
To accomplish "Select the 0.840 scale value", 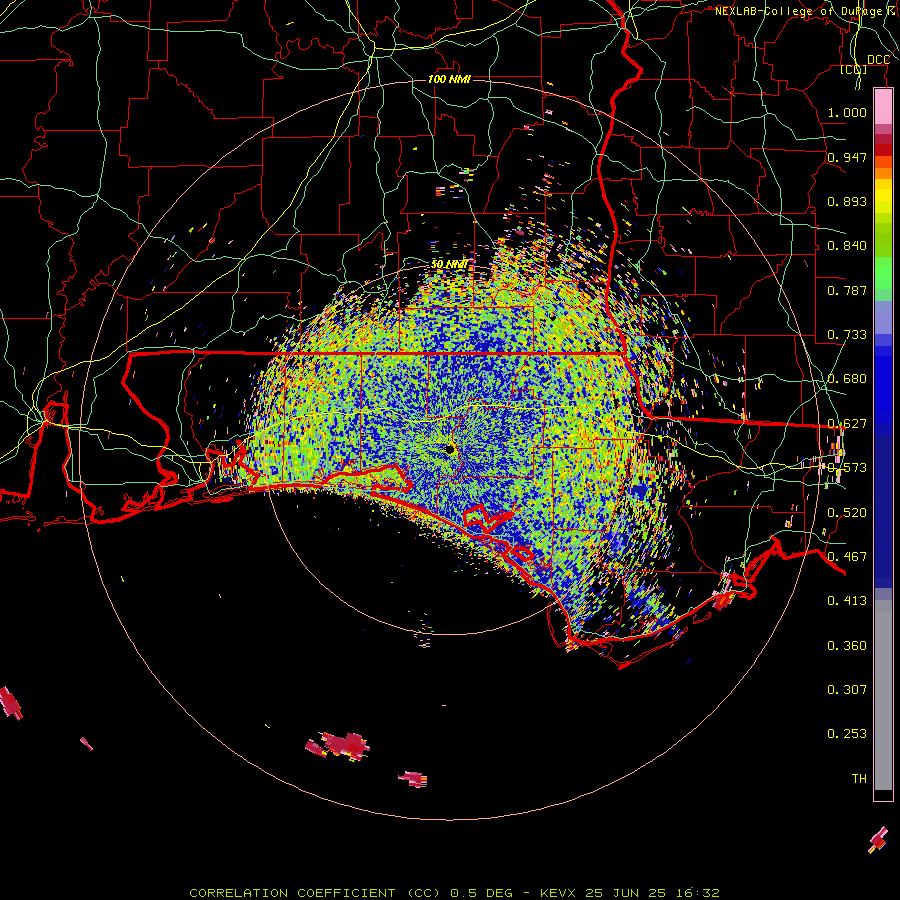I will [847, 246].
